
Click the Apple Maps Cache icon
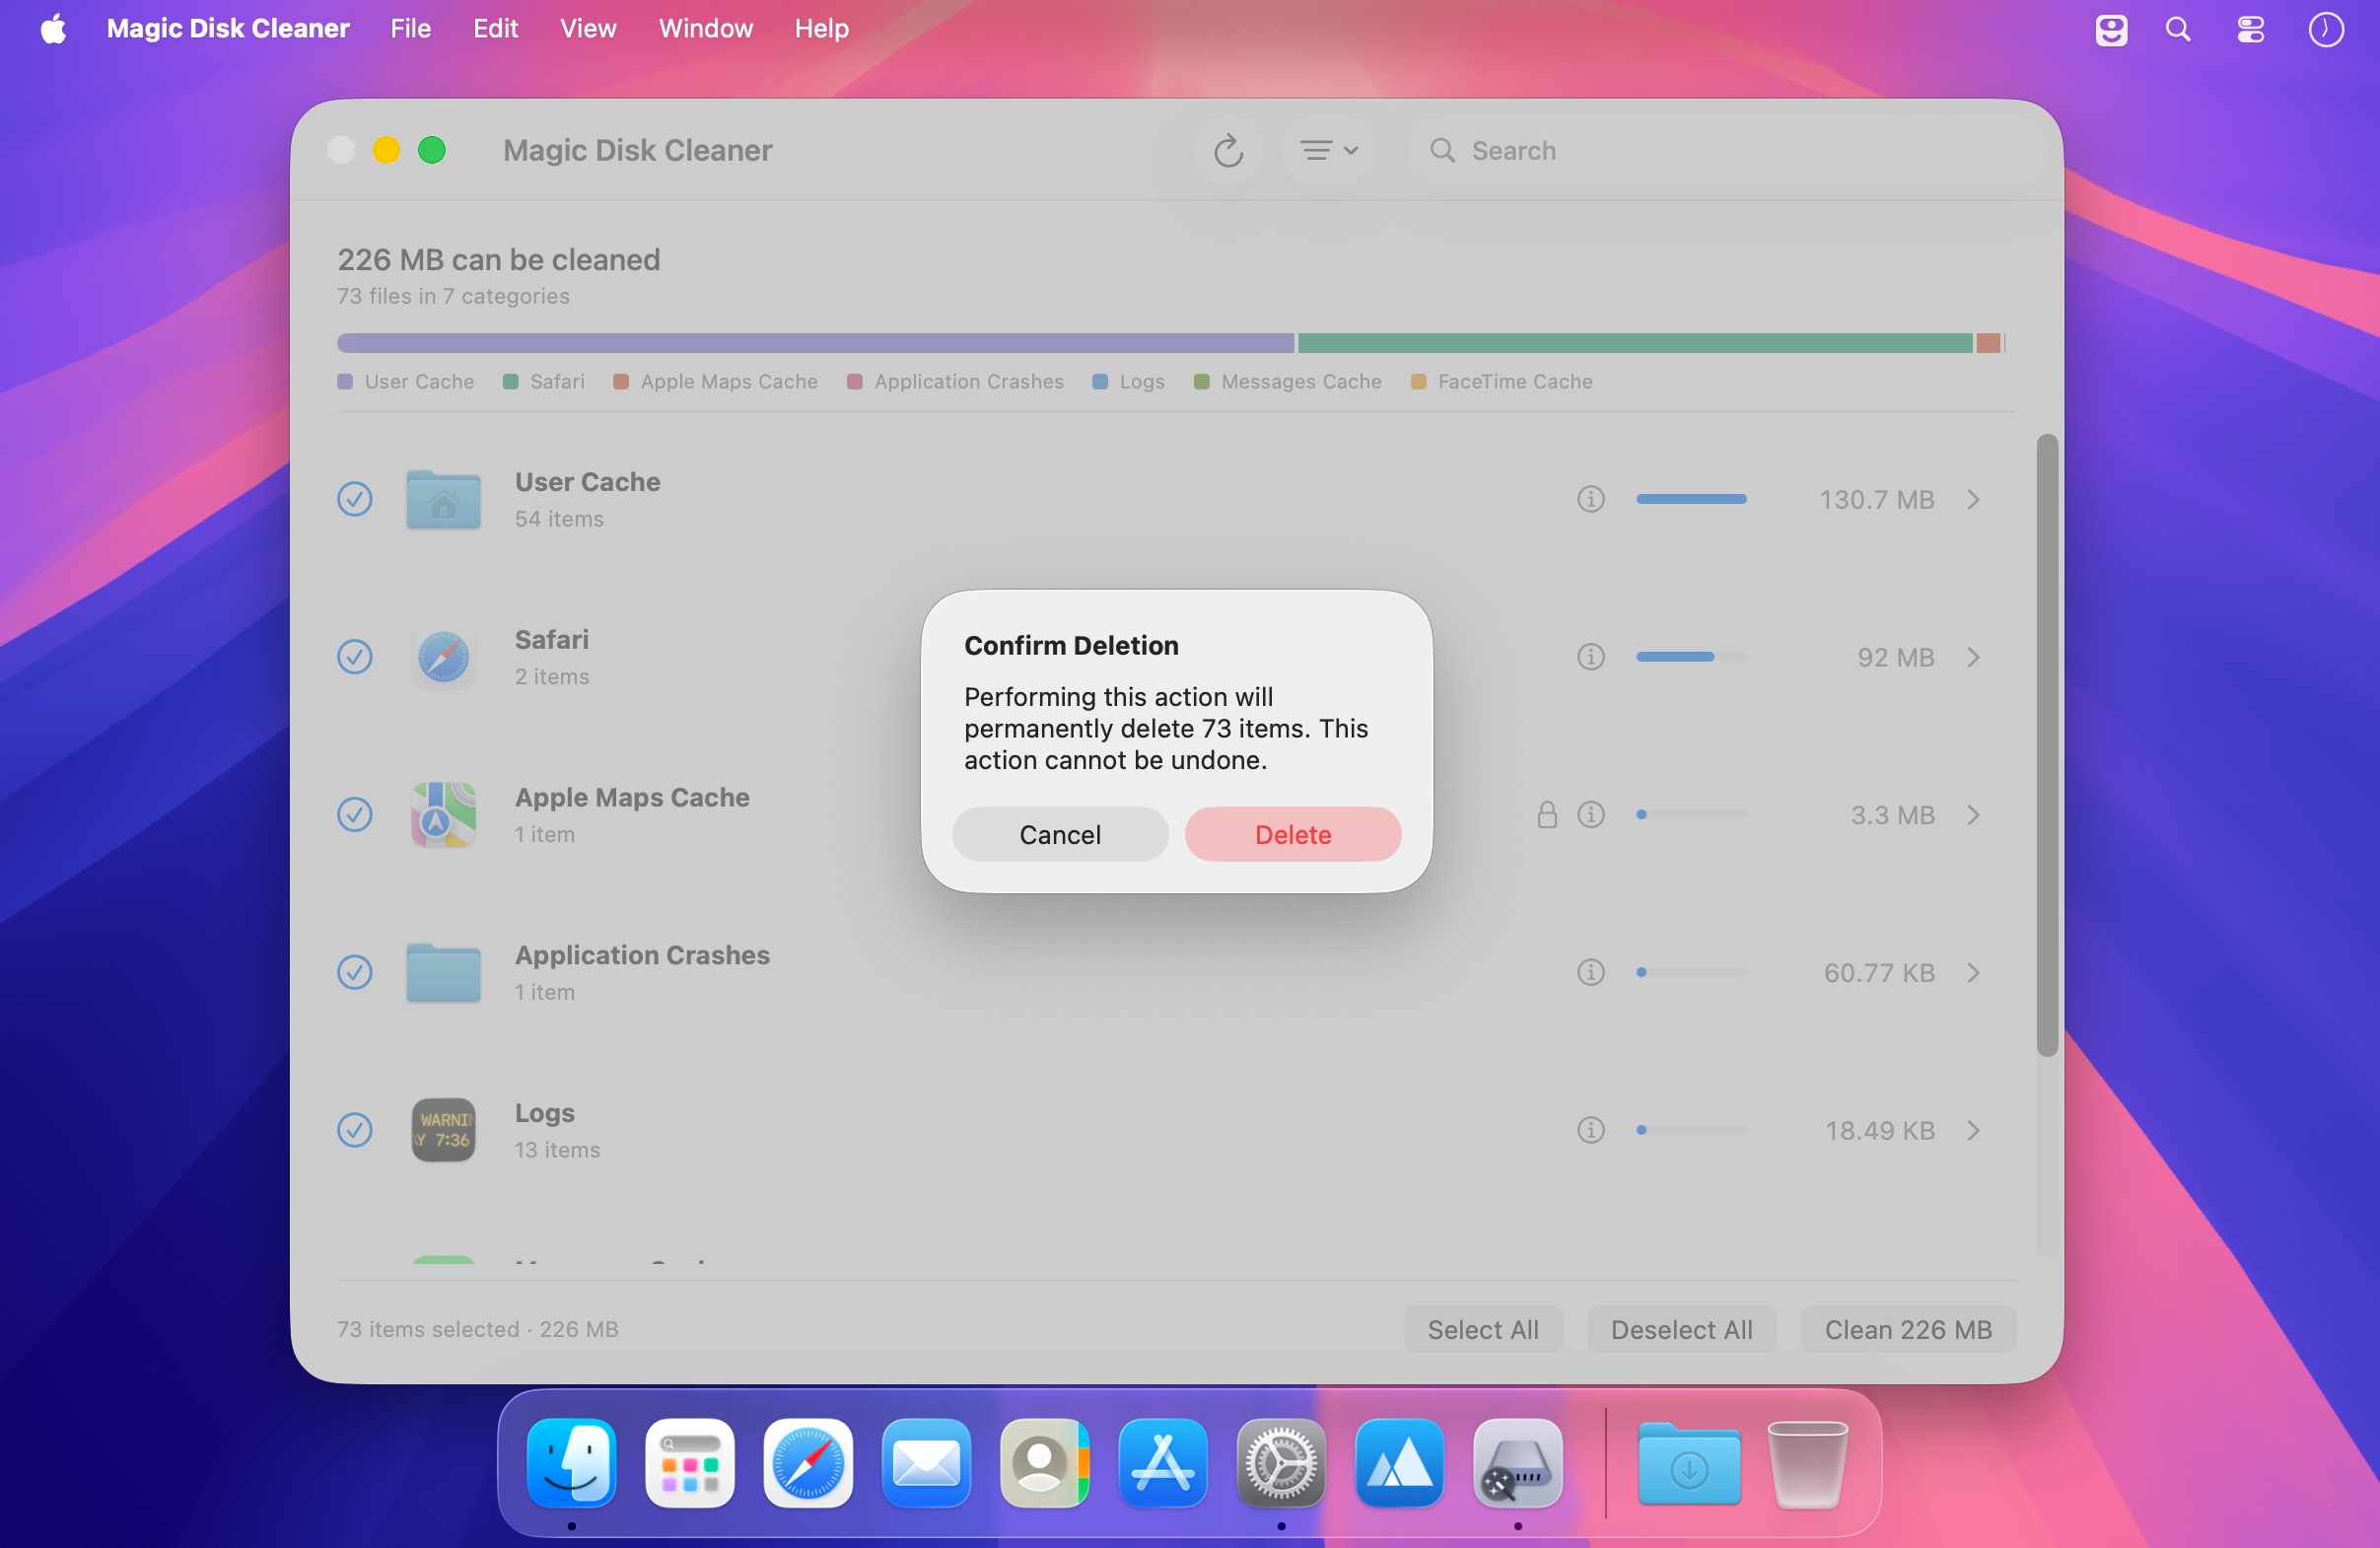click(443, 815)
